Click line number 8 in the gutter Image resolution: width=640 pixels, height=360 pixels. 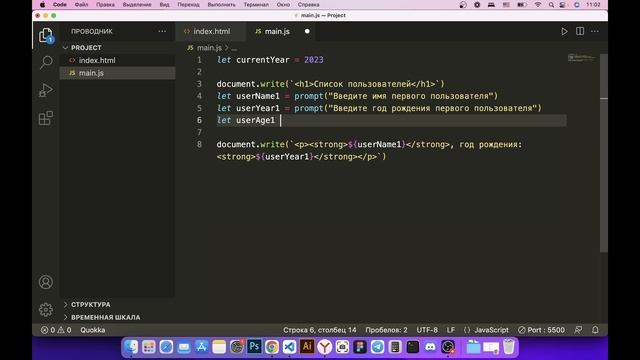(x=199, y=144)
